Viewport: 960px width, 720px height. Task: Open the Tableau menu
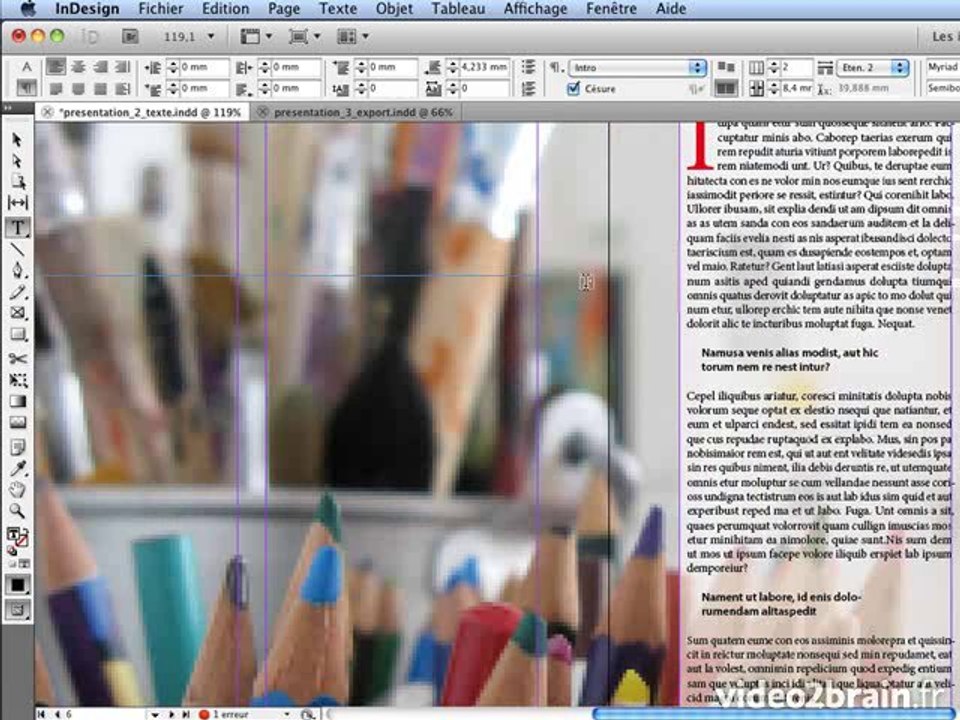point(458,9)
